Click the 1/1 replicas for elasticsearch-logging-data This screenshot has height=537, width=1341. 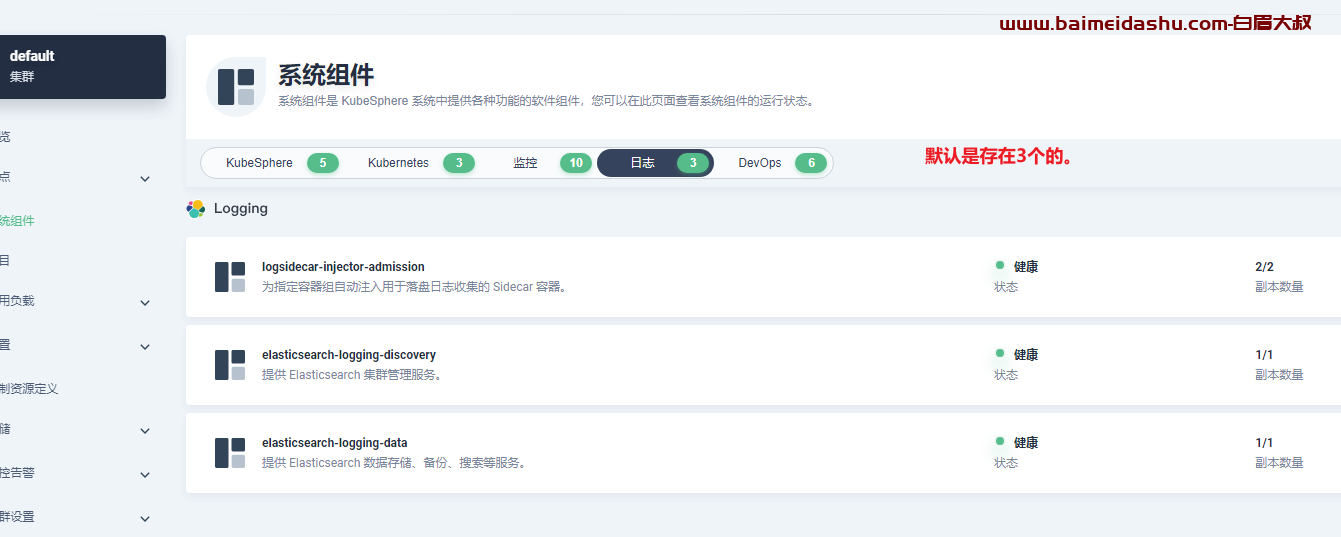click(x=1264, y=443)
